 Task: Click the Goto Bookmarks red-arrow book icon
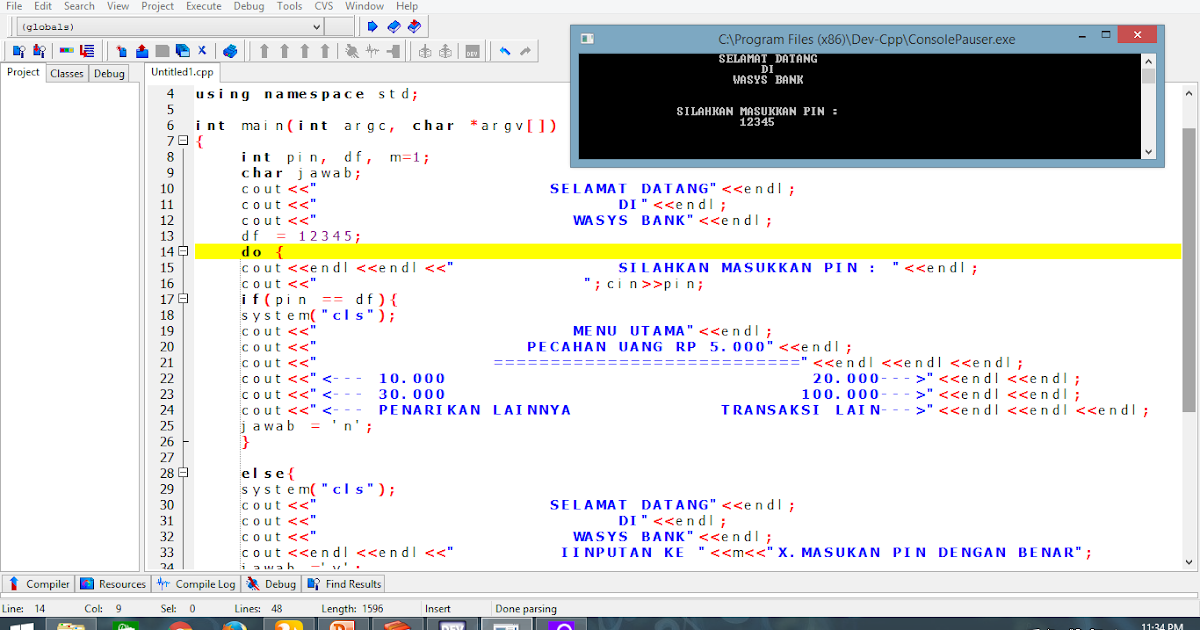point(414,27)
